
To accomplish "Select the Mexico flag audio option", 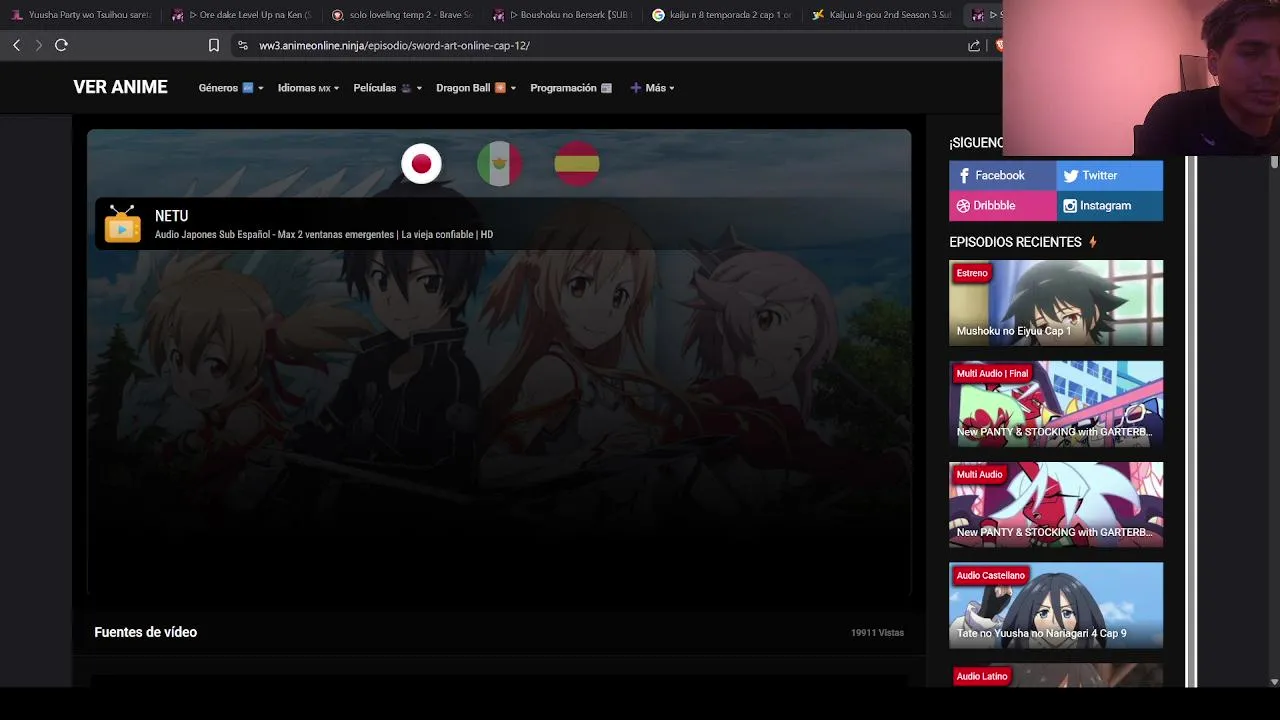I will pos(499,164).
